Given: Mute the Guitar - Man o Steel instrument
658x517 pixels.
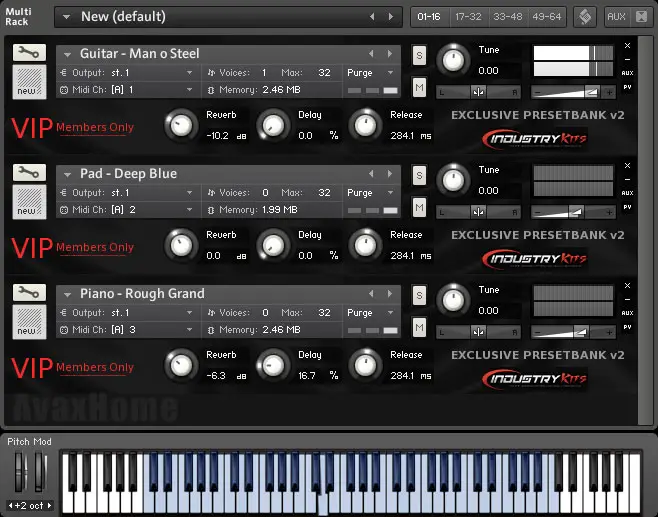Looking at the screenshot, I should click(419, 87).
